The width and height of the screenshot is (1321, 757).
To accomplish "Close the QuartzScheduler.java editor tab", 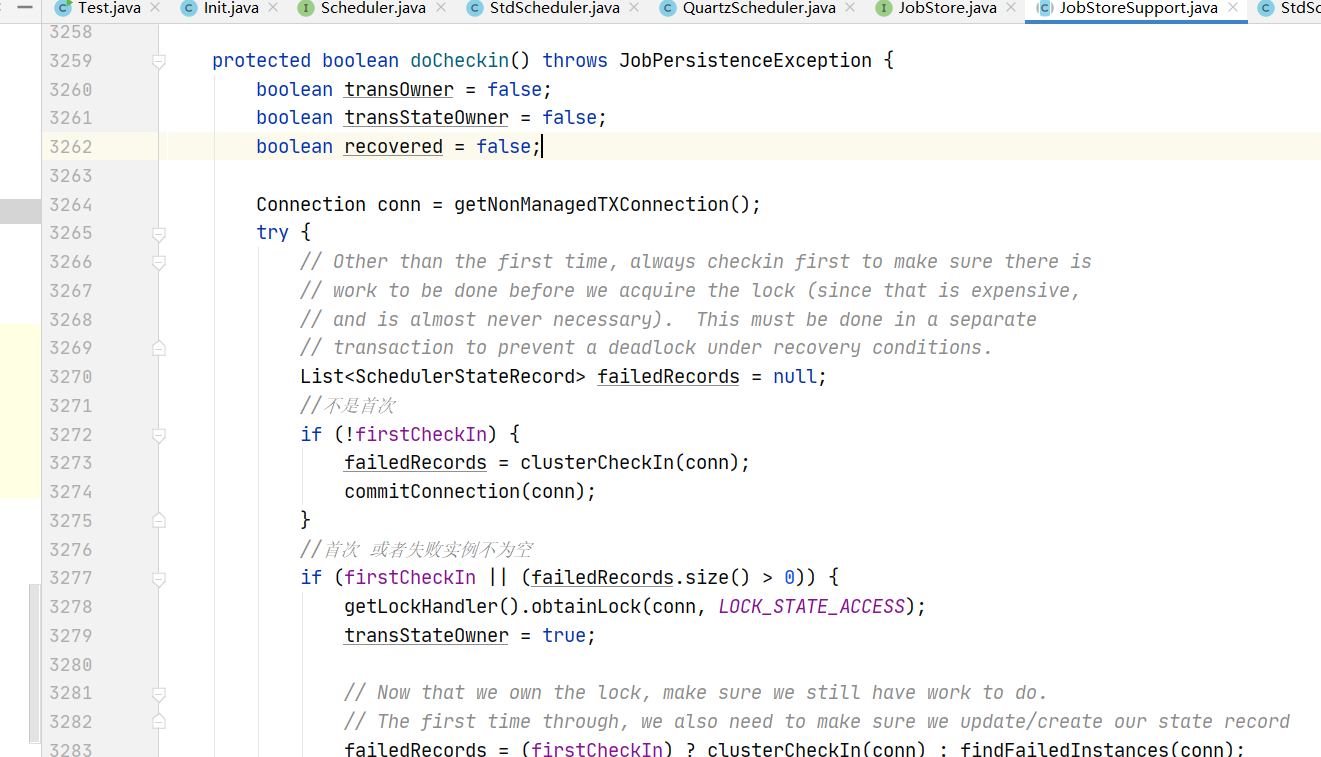I will pos(850,8).
